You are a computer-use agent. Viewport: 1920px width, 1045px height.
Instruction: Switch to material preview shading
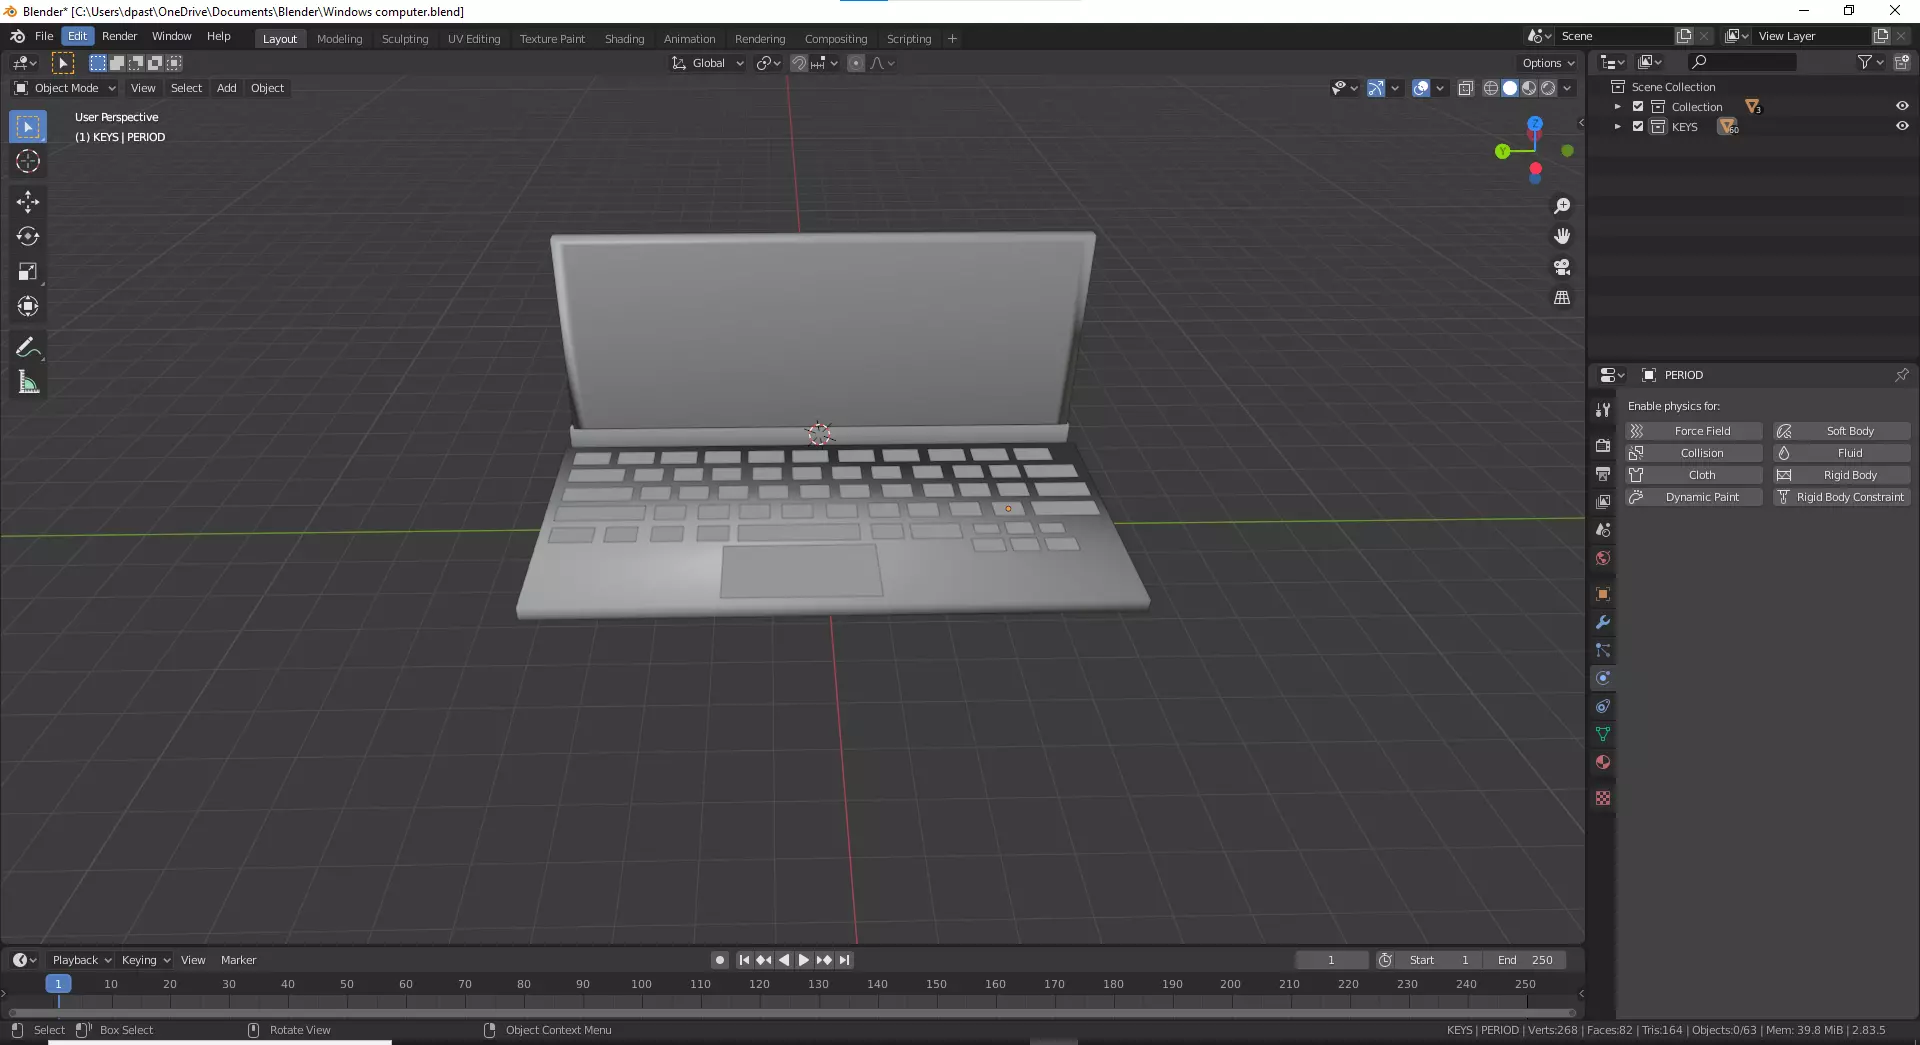coord(1529,88)
